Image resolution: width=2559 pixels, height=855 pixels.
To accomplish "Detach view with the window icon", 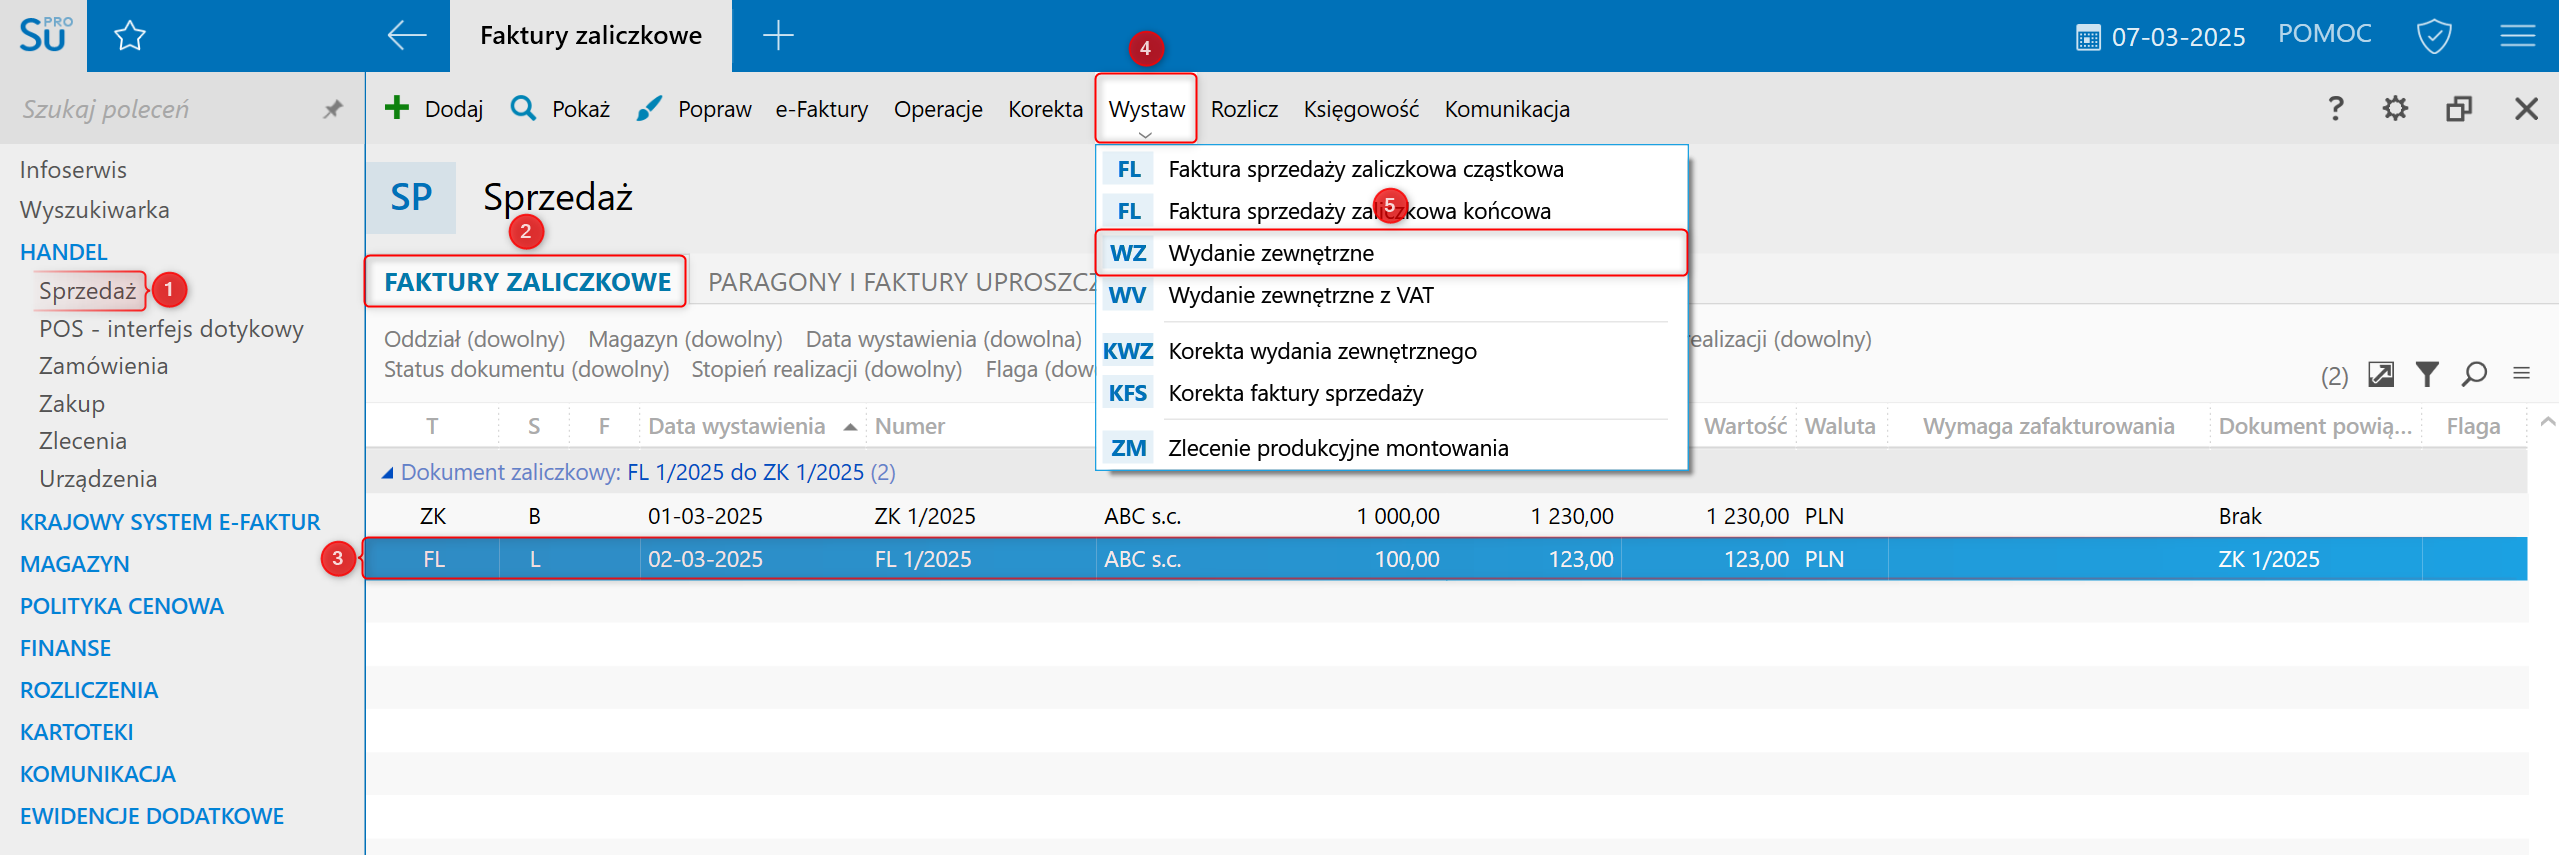I will 2459,108.
